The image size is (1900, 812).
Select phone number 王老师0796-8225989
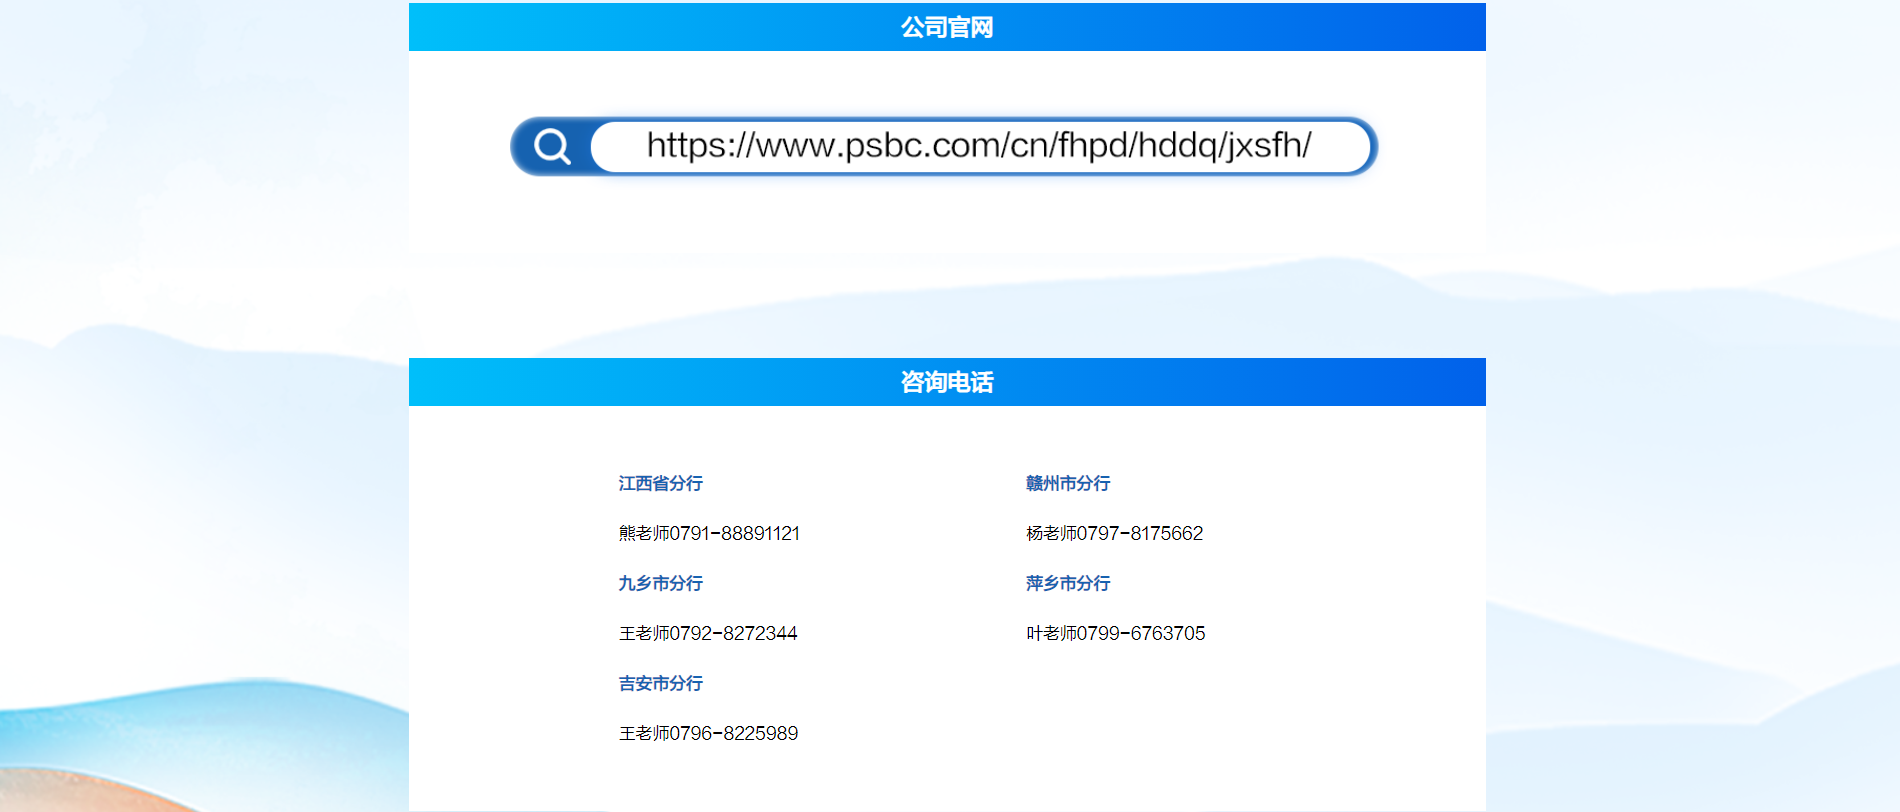(x=709, y=733)
